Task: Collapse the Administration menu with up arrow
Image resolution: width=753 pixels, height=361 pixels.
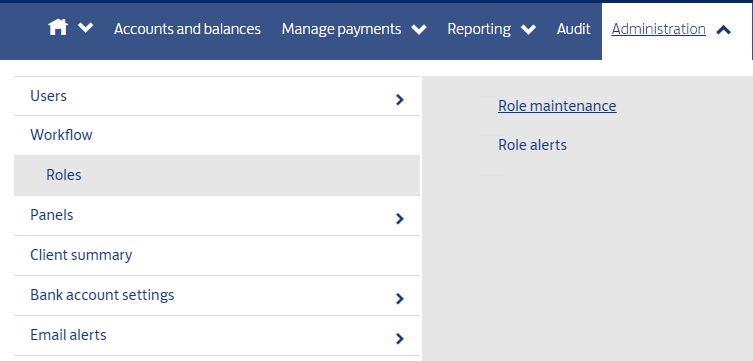Action: 723,30
